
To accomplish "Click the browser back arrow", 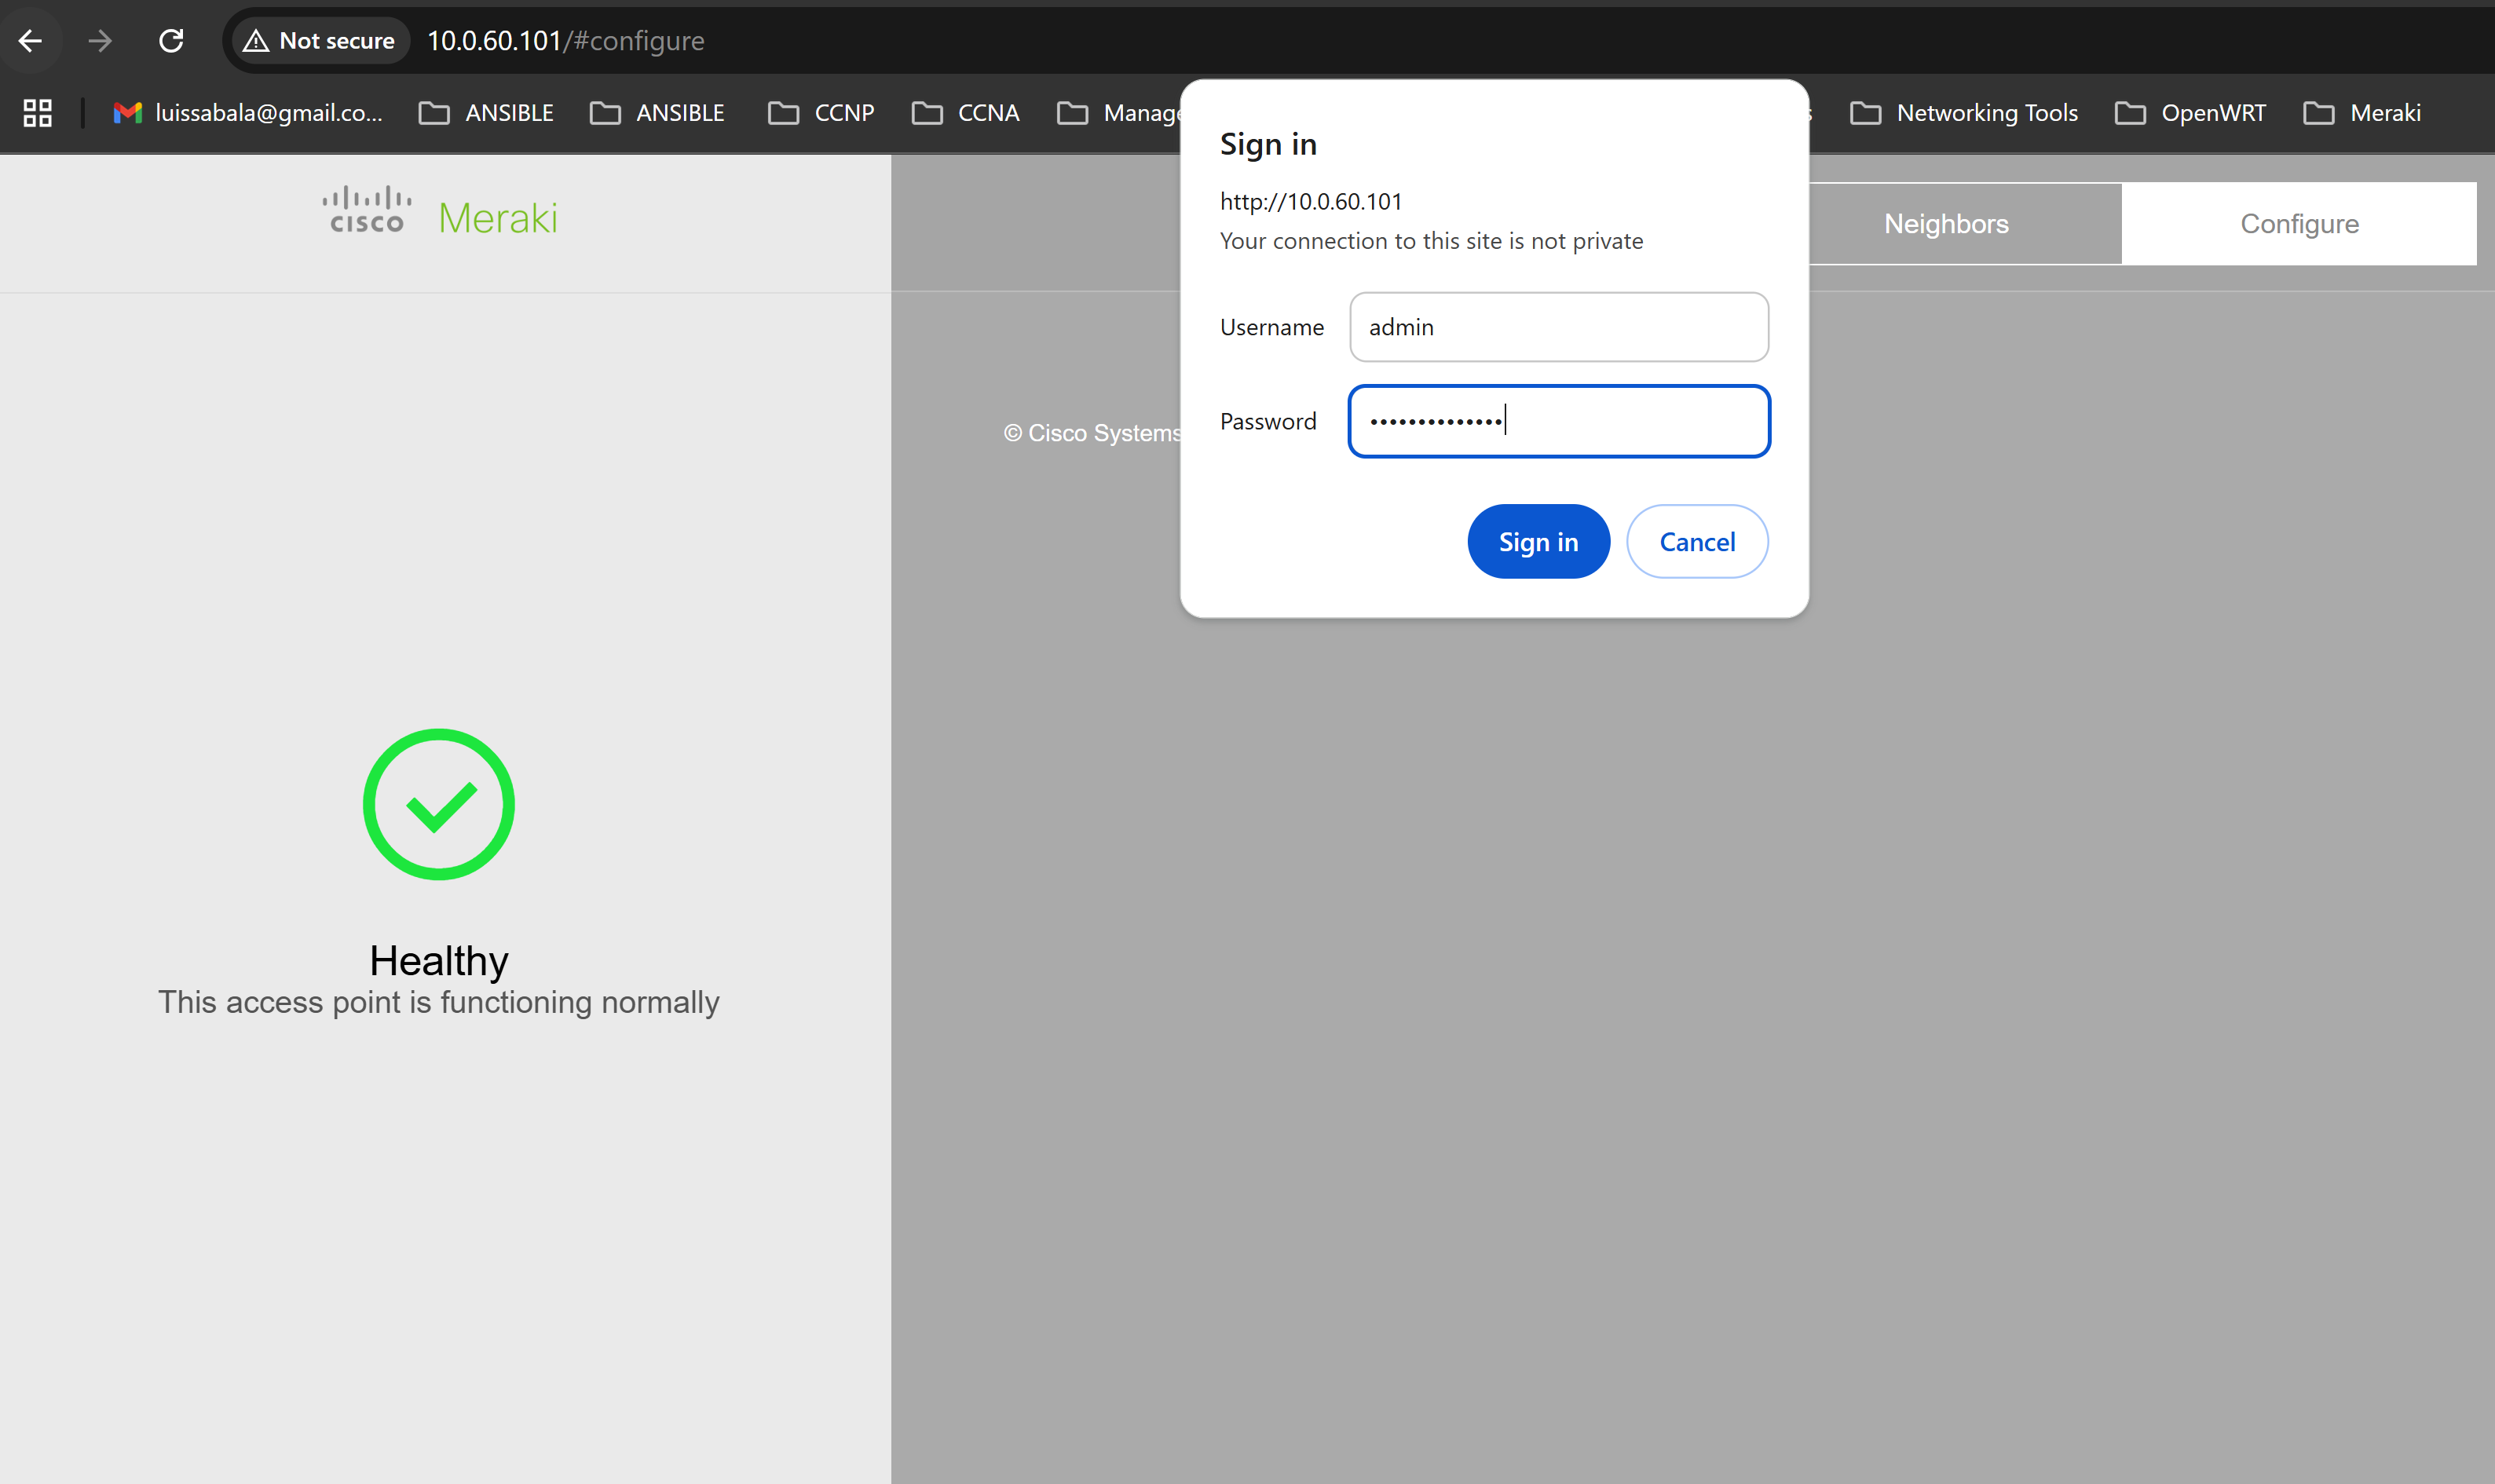I will pyautogui.click(x=31, y=41).
